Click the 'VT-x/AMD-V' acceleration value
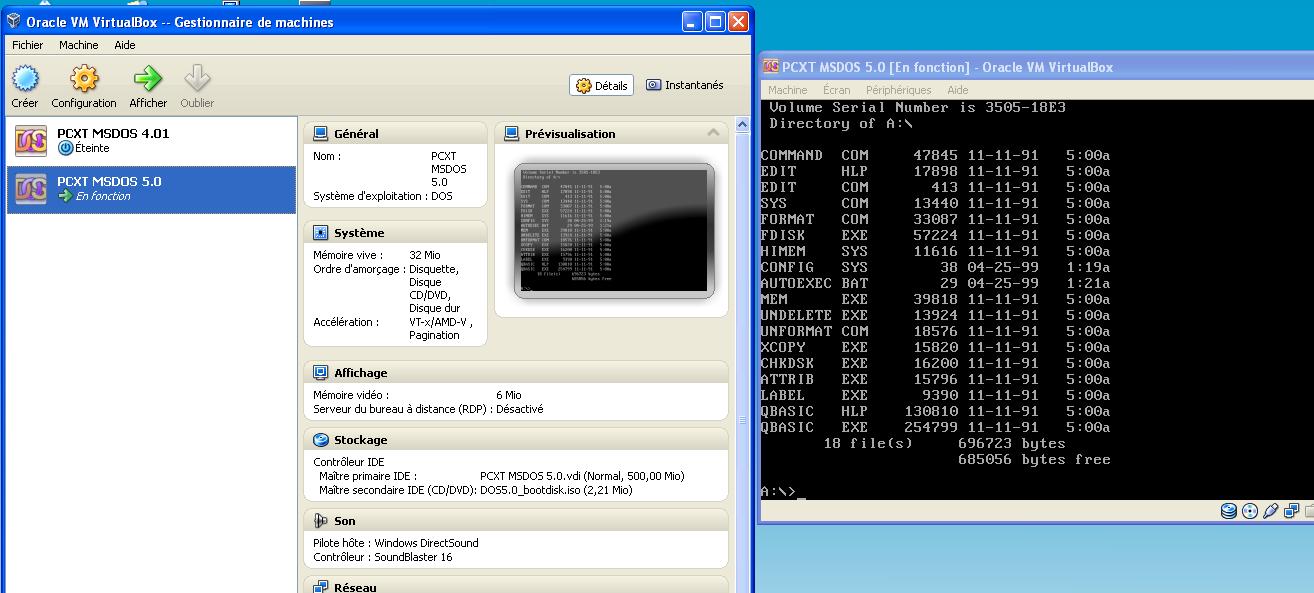The image size is (1314, 593). 441,322
